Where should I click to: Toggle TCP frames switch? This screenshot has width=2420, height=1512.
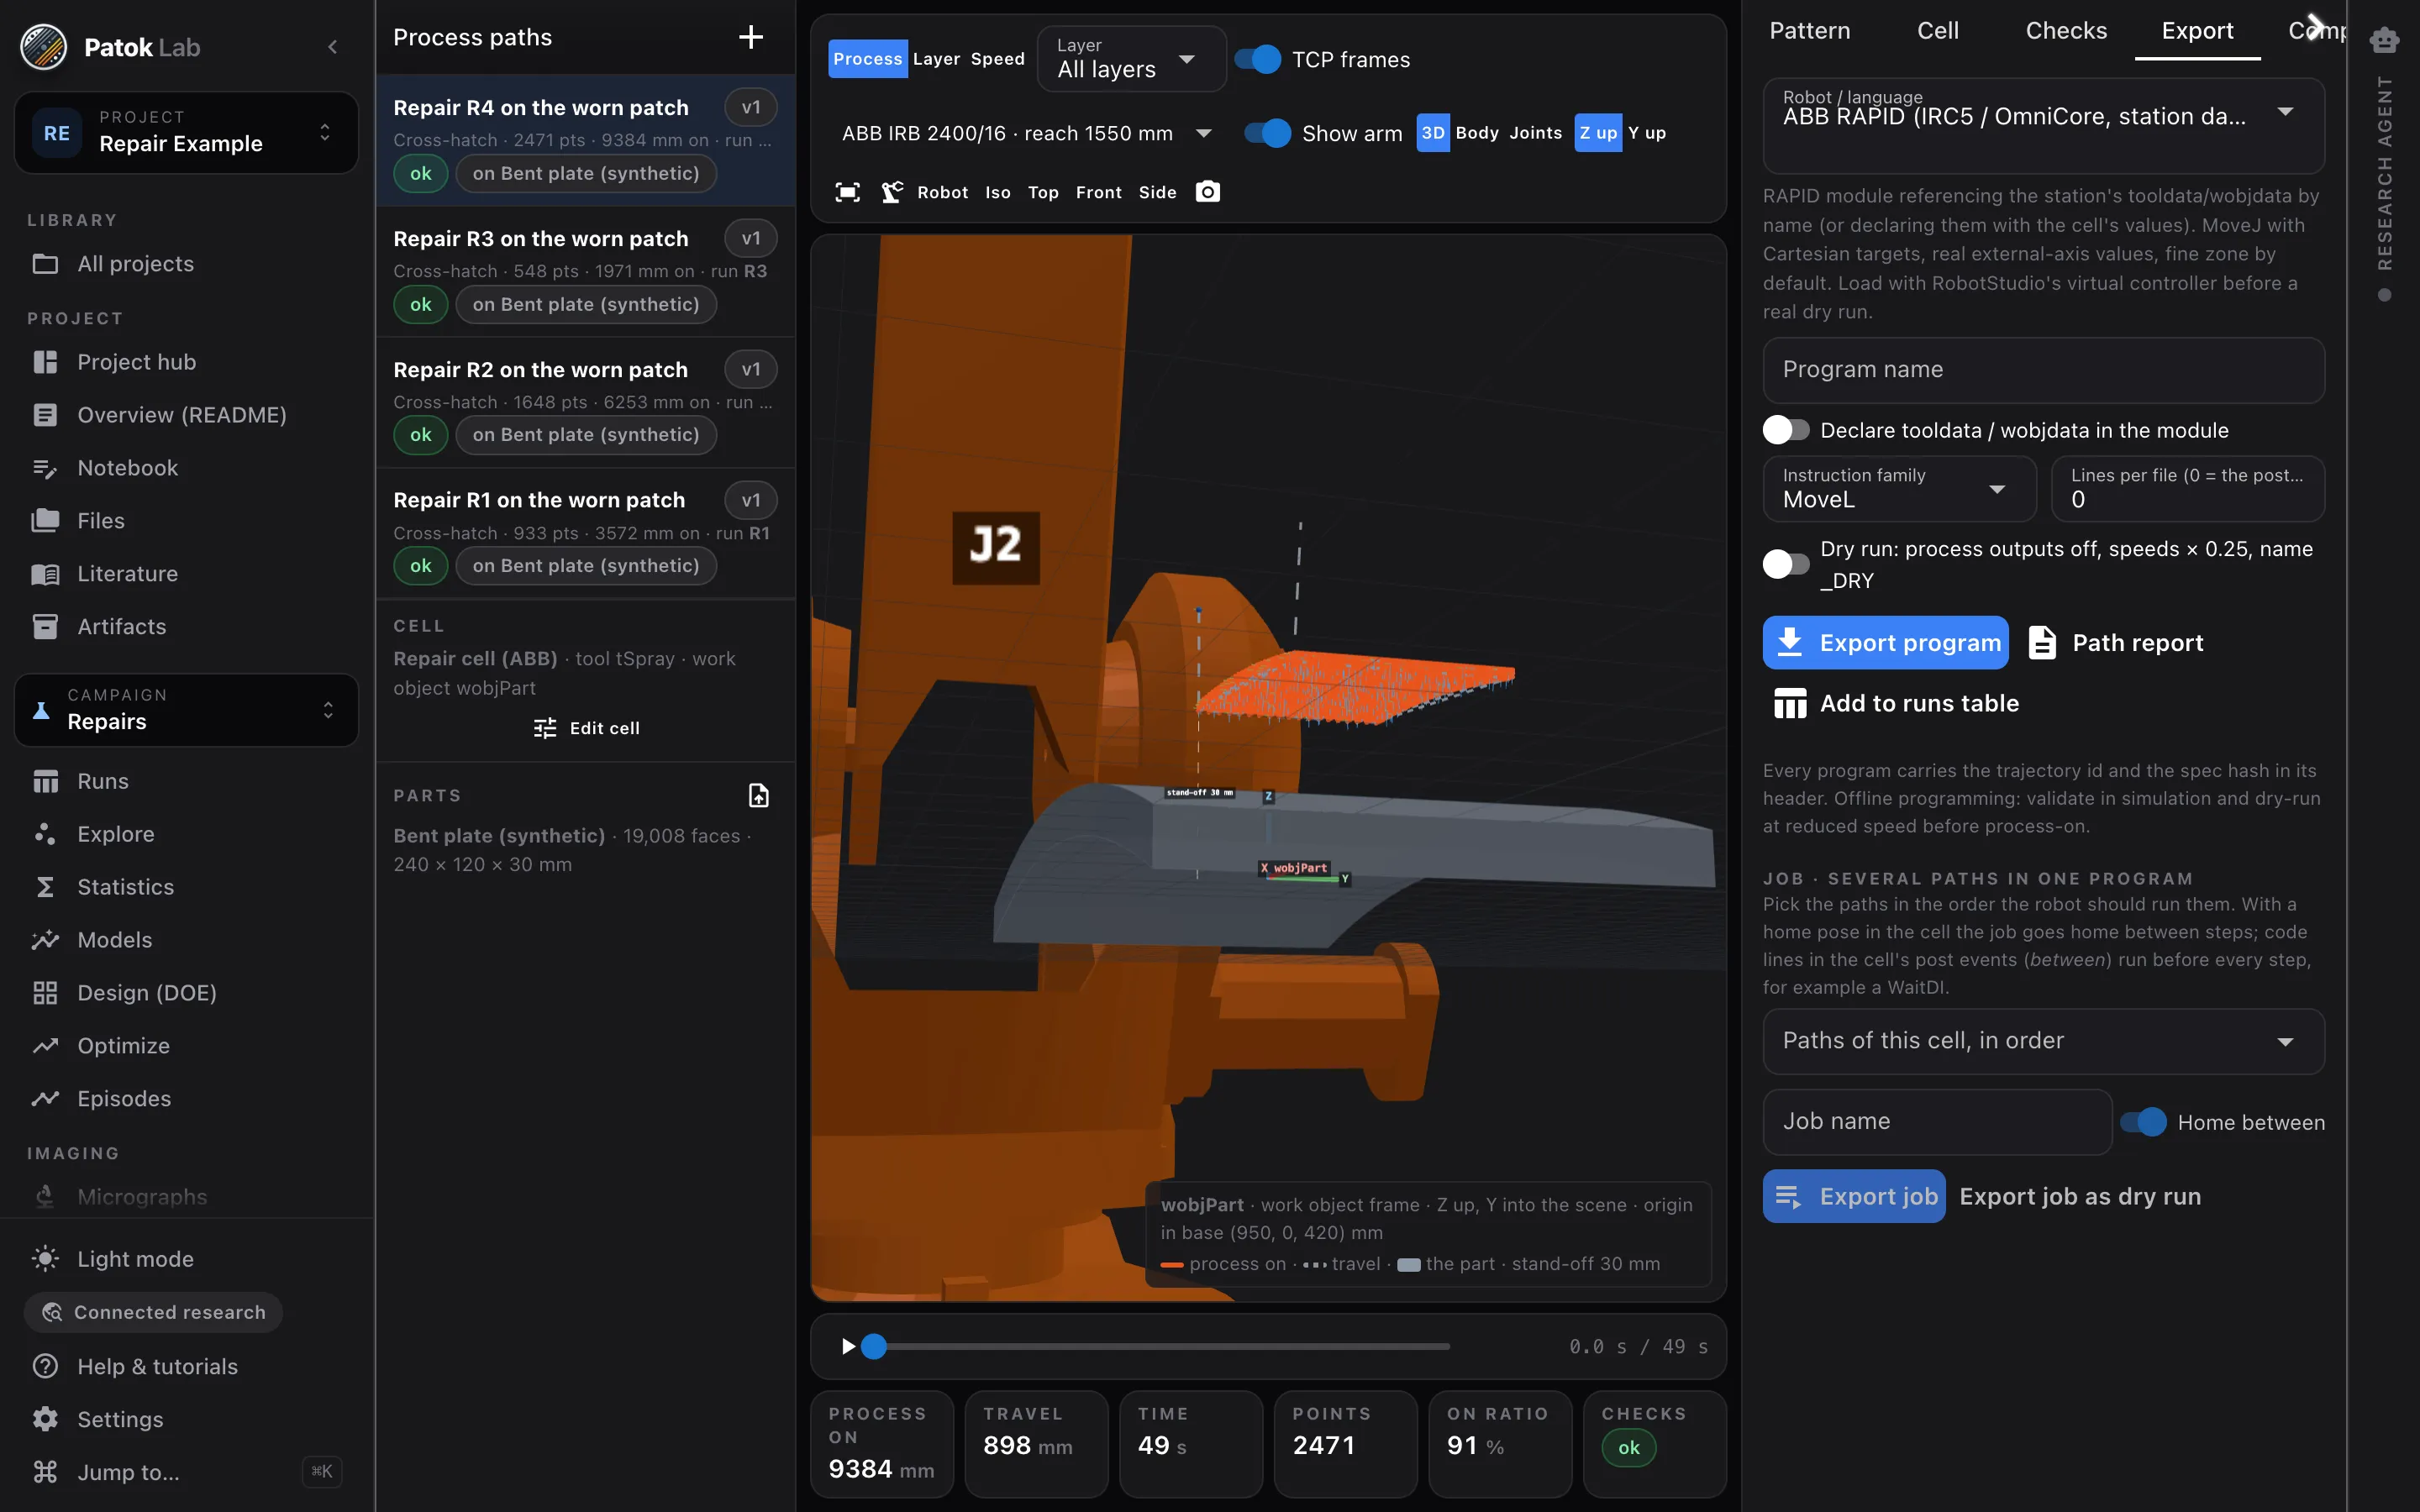coord(1257,60)
